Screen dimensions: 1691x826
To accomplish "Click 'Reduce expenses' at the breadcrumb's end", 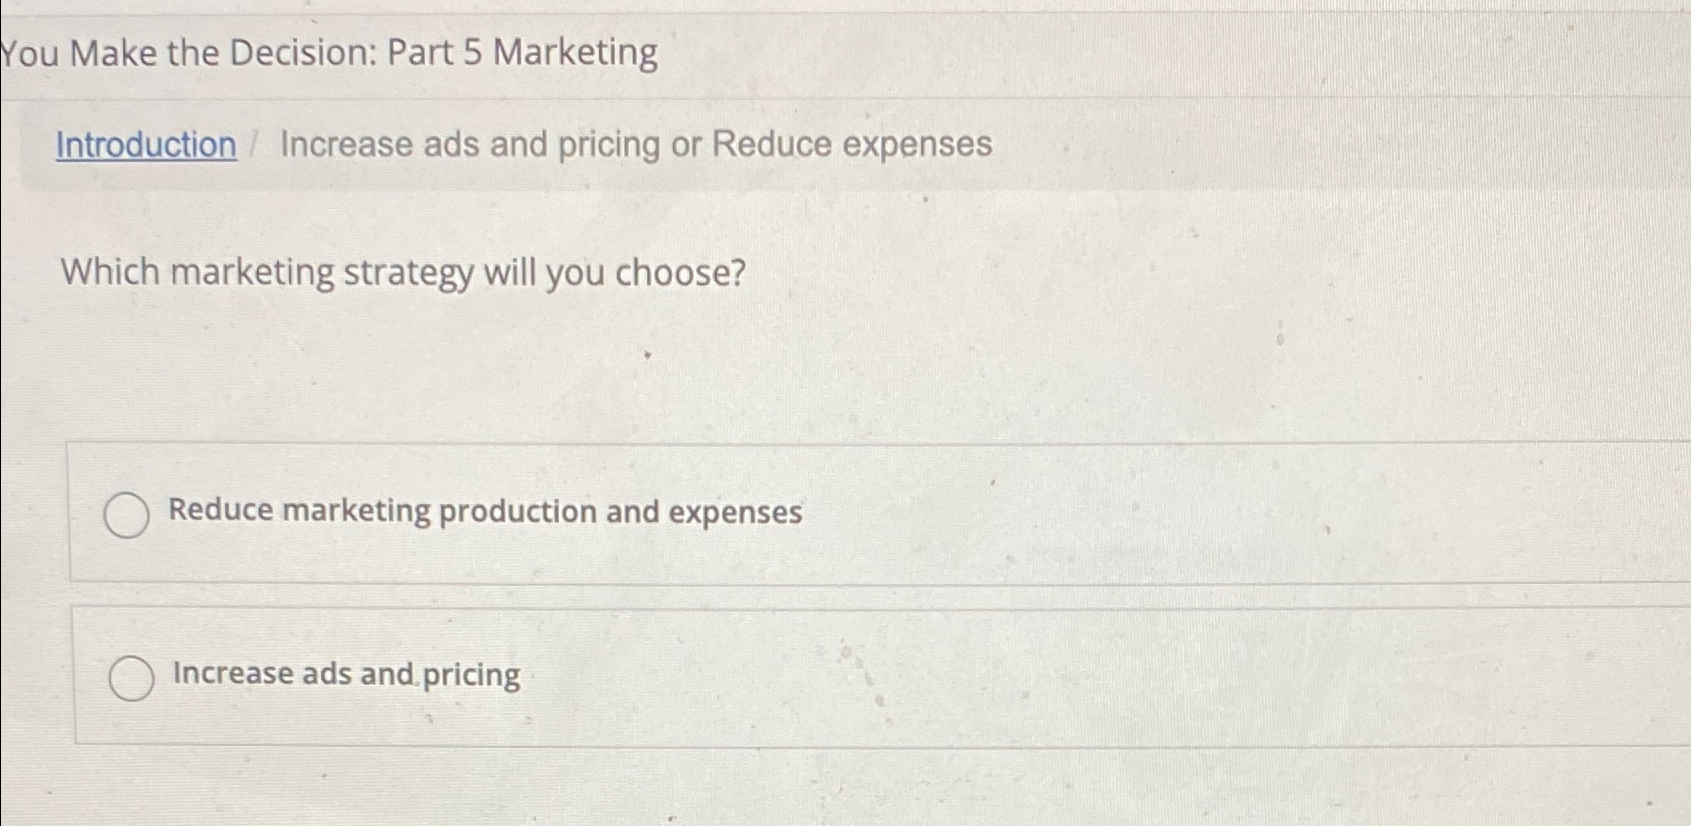I will (852, 145).
